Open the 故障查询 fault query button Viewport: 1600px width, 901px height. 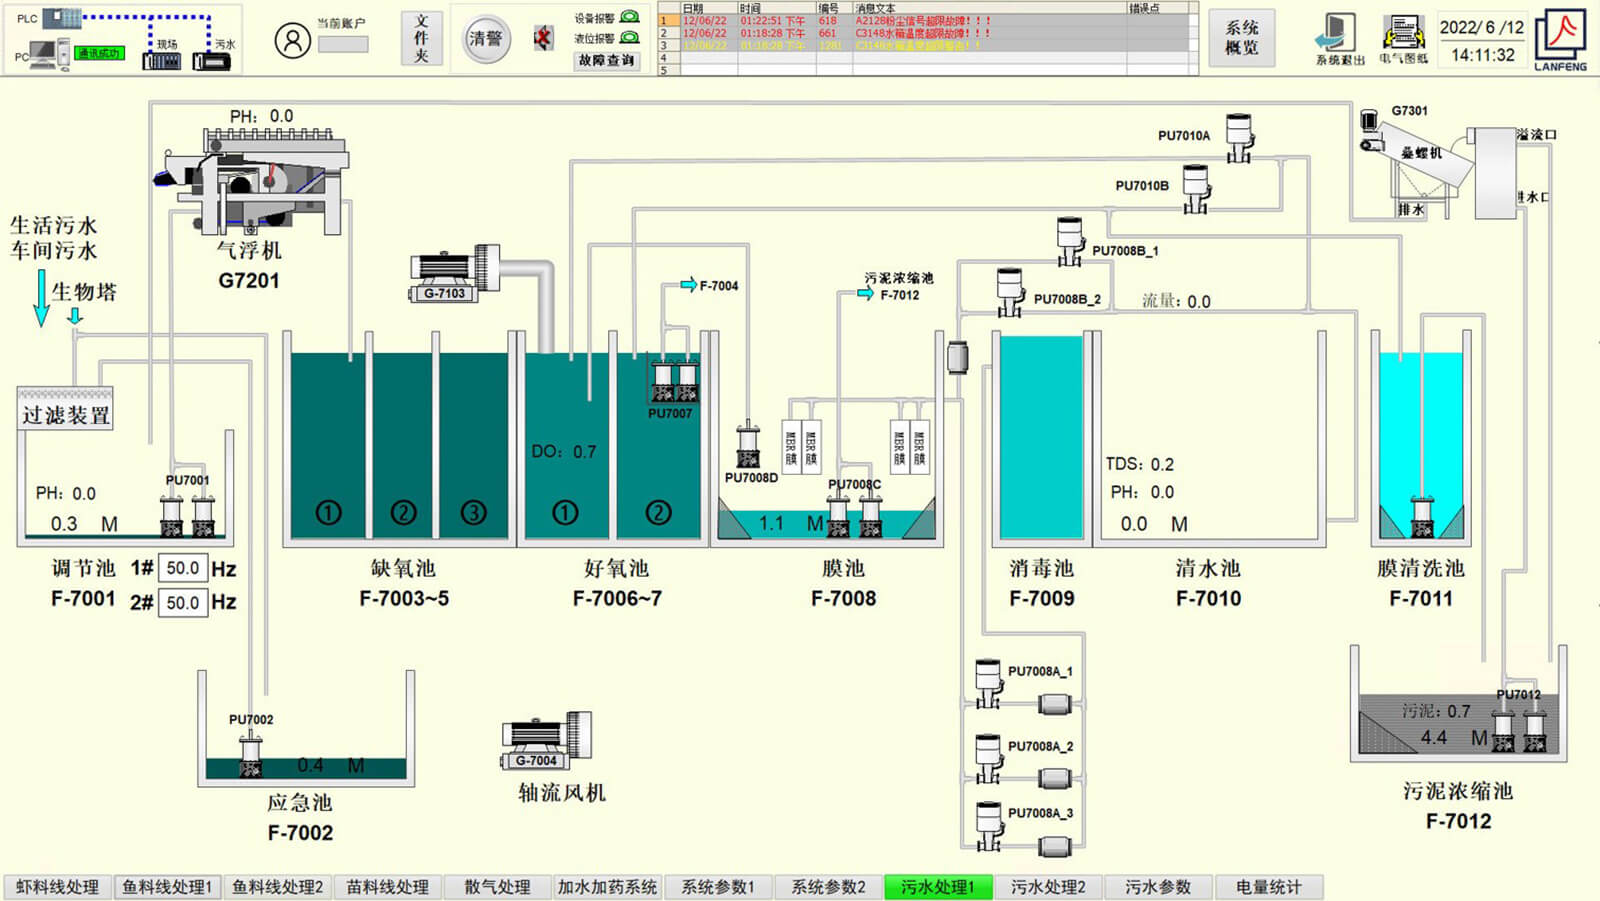(606, 60)
